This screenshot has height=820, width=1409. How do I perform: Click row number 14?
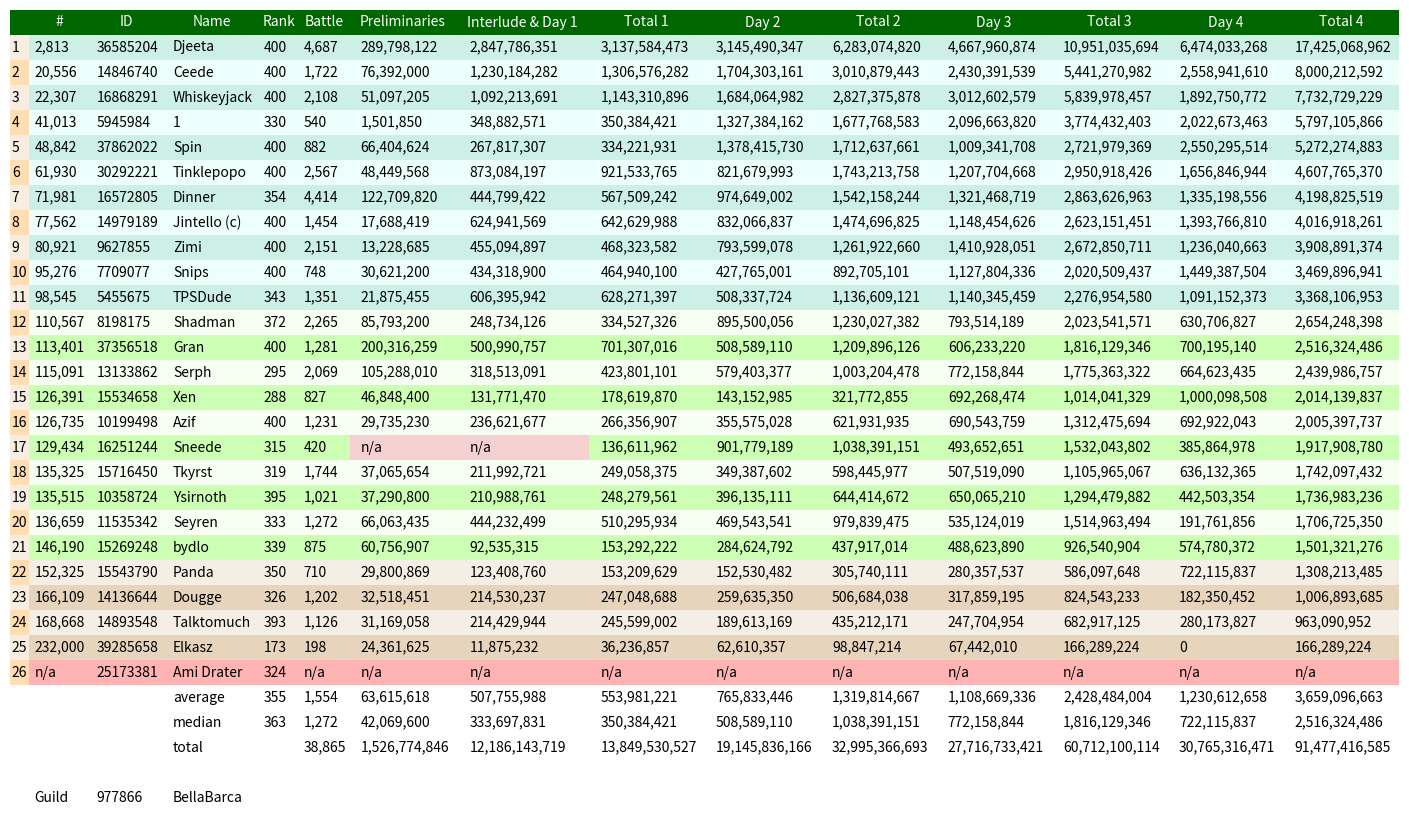(19, 372)
